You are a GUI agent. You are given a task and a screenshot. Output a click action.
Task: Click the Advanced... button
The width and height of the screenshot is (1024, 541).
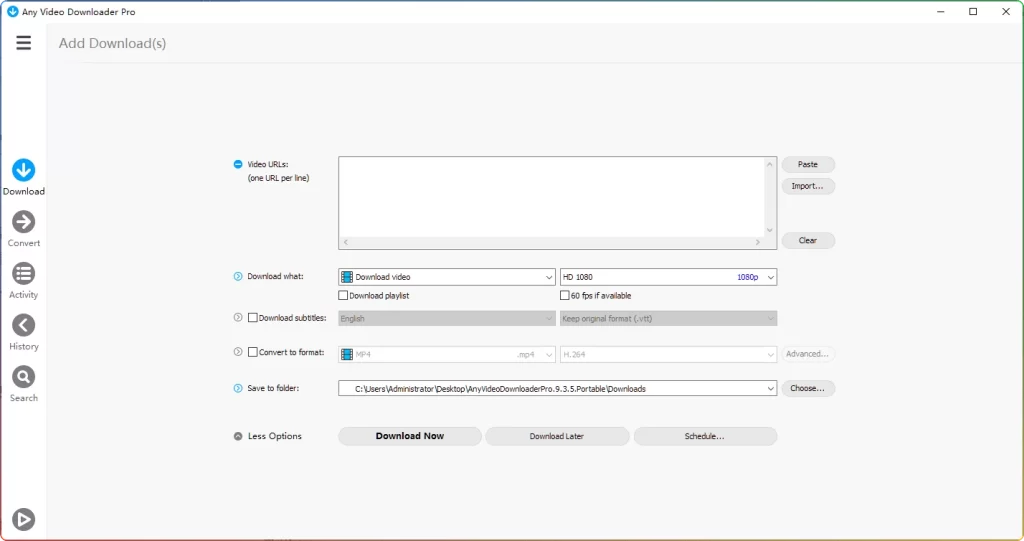coord(808,354)
